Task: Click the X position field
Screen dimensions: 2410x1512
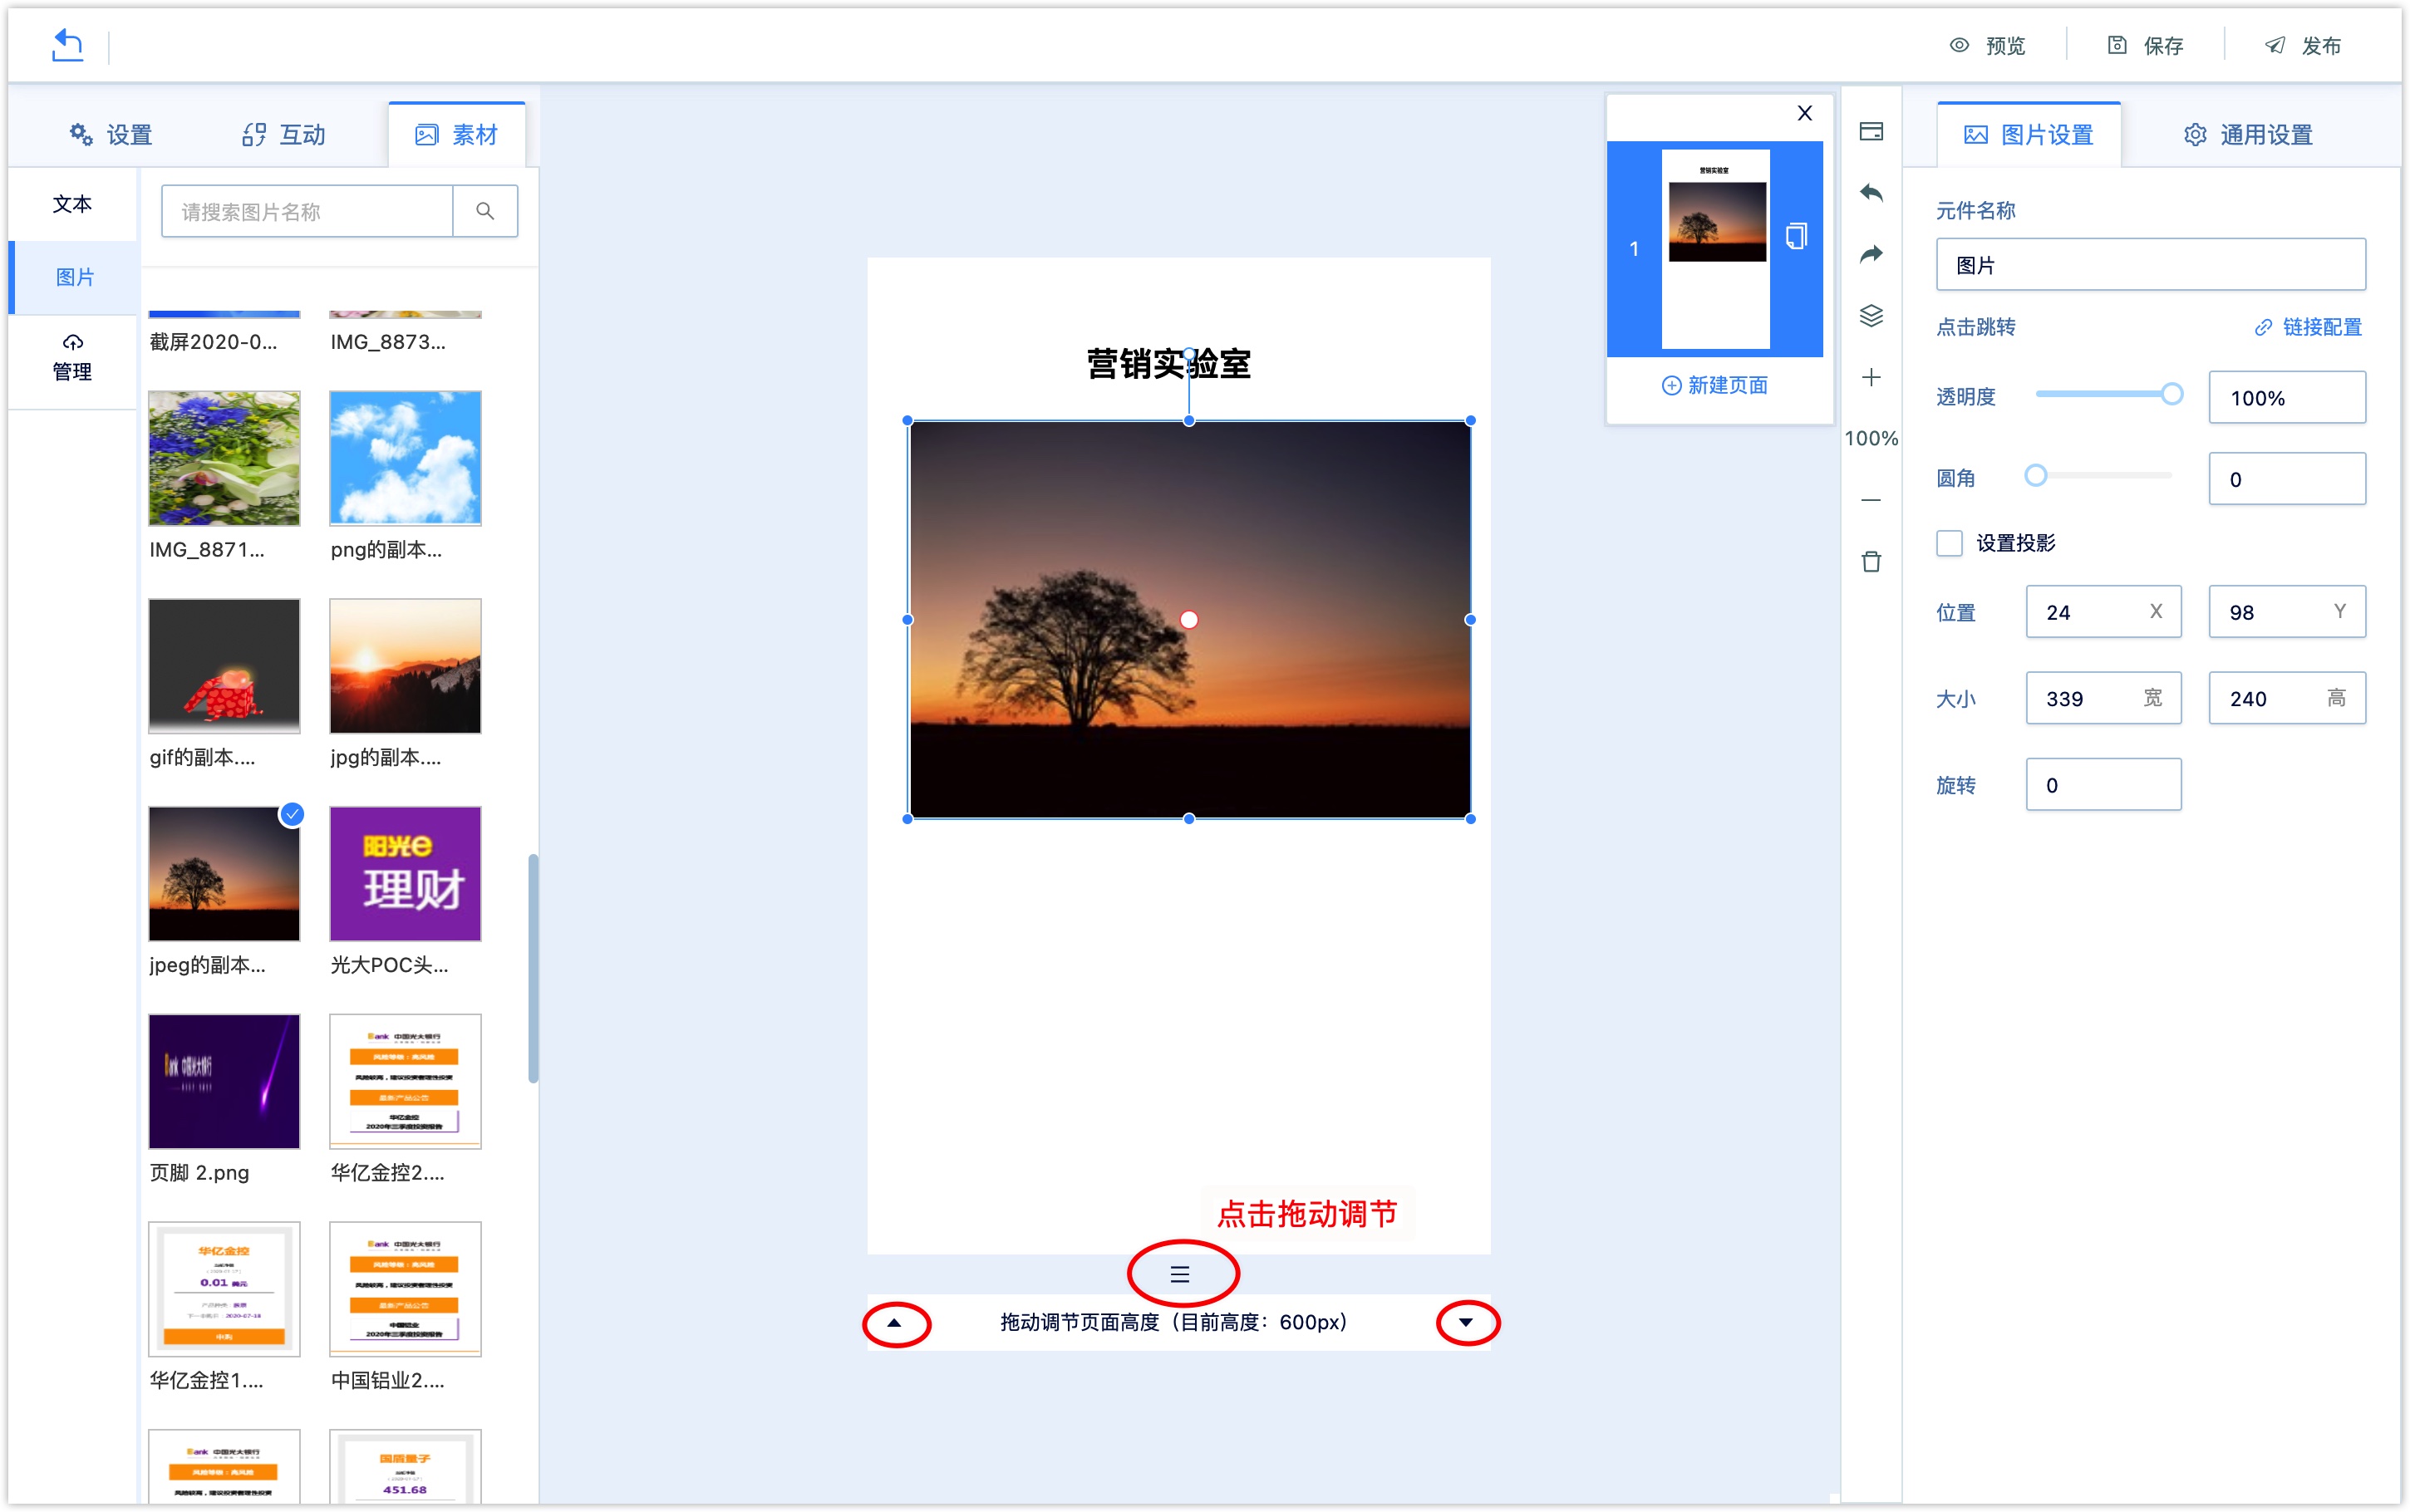Action: 2103,612
